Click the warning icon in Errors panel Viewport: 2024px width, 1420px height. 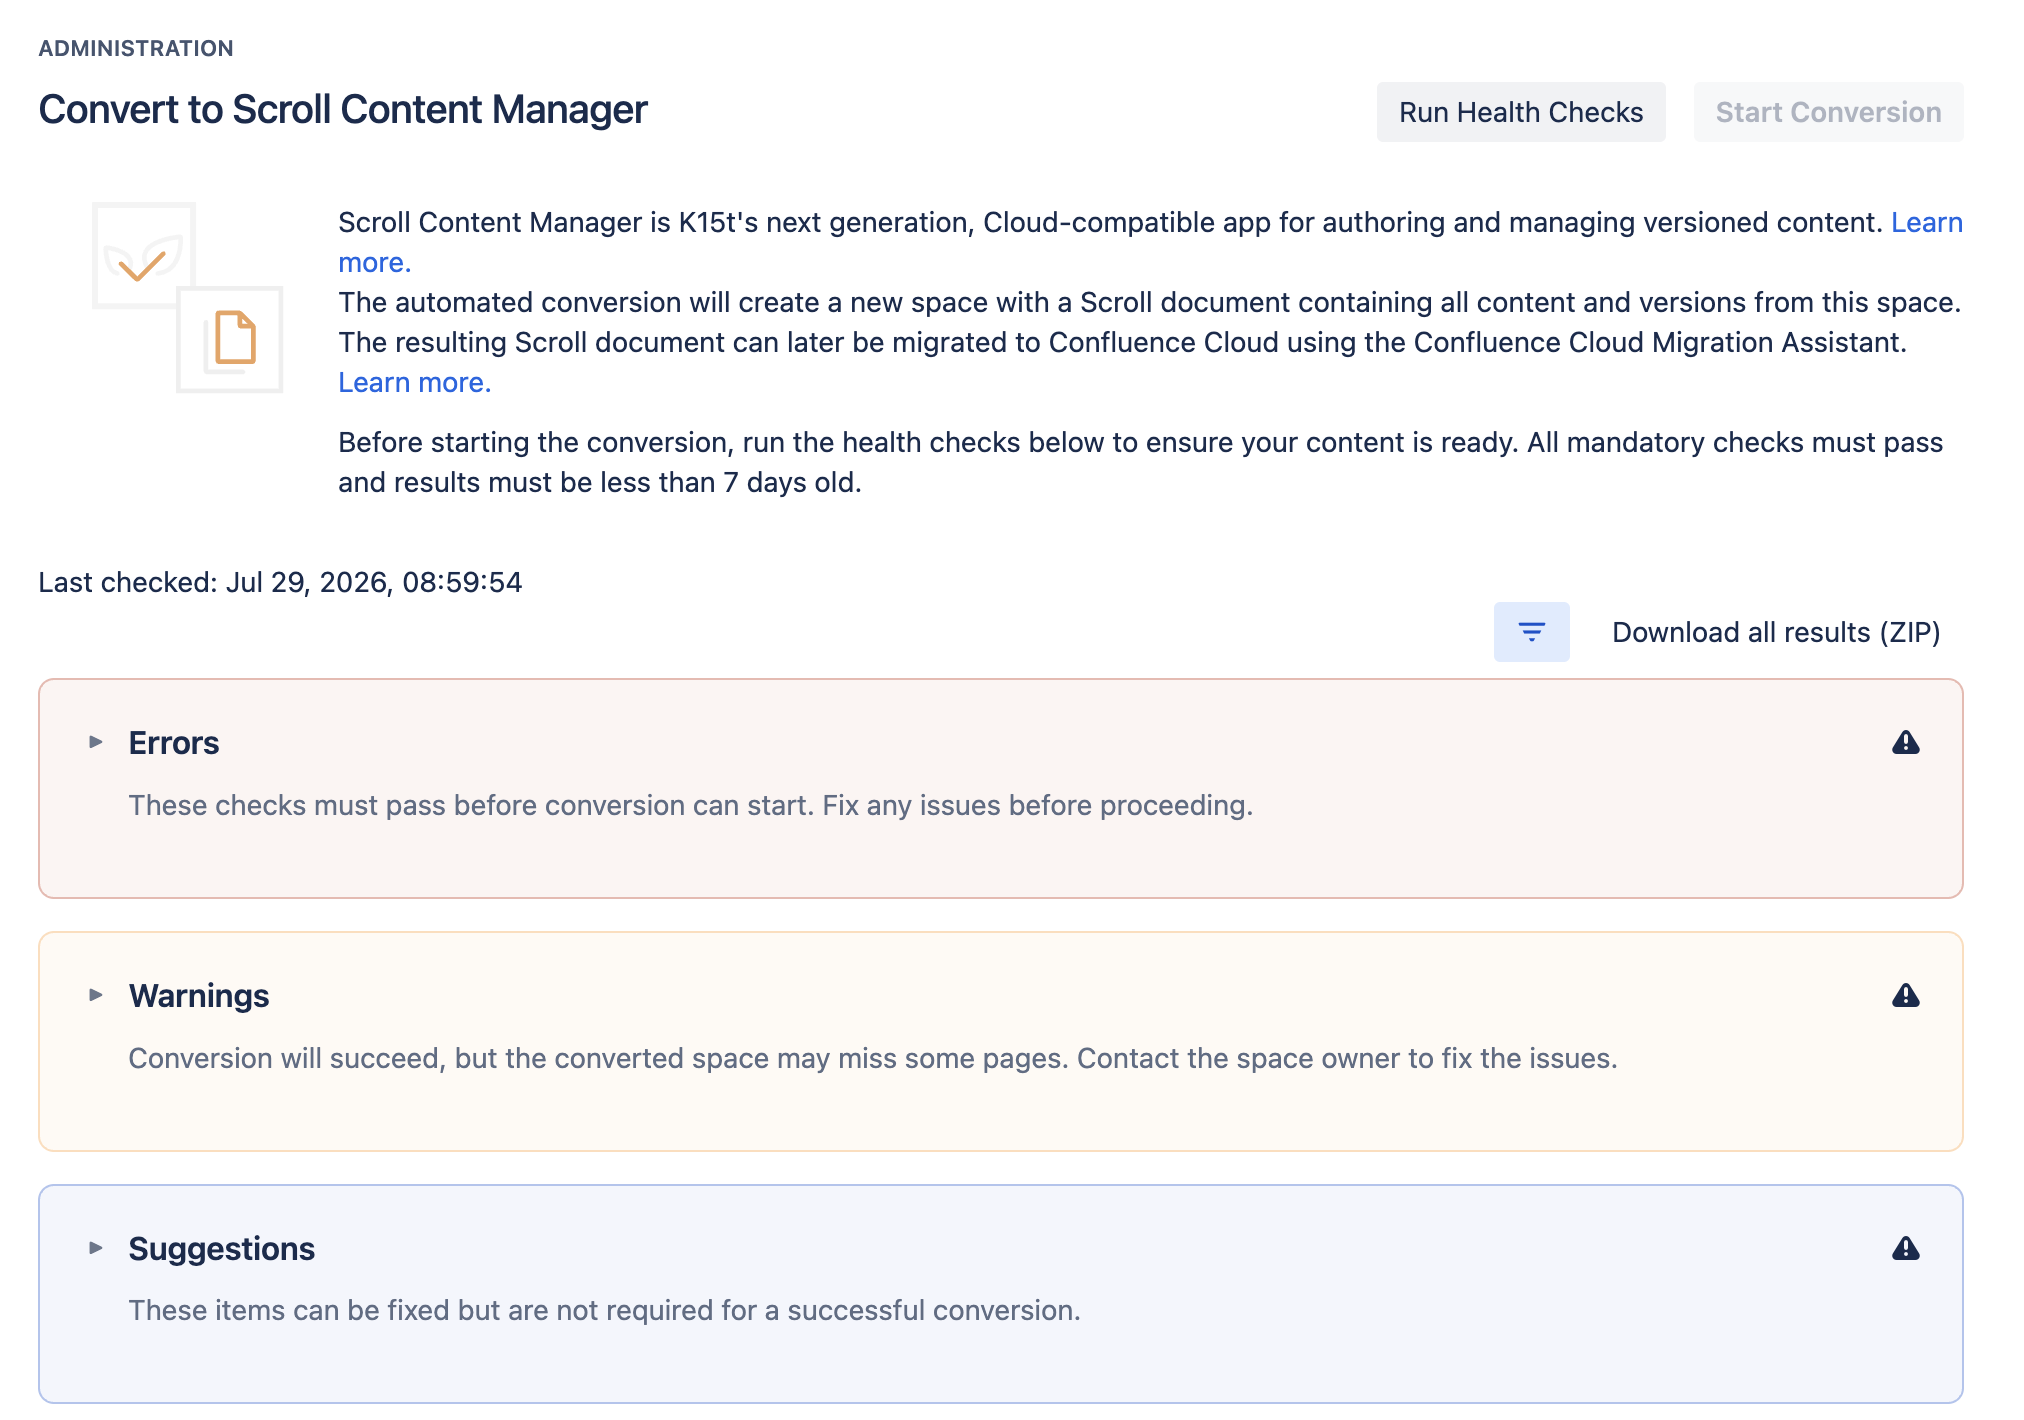(x=1906, y=742)
